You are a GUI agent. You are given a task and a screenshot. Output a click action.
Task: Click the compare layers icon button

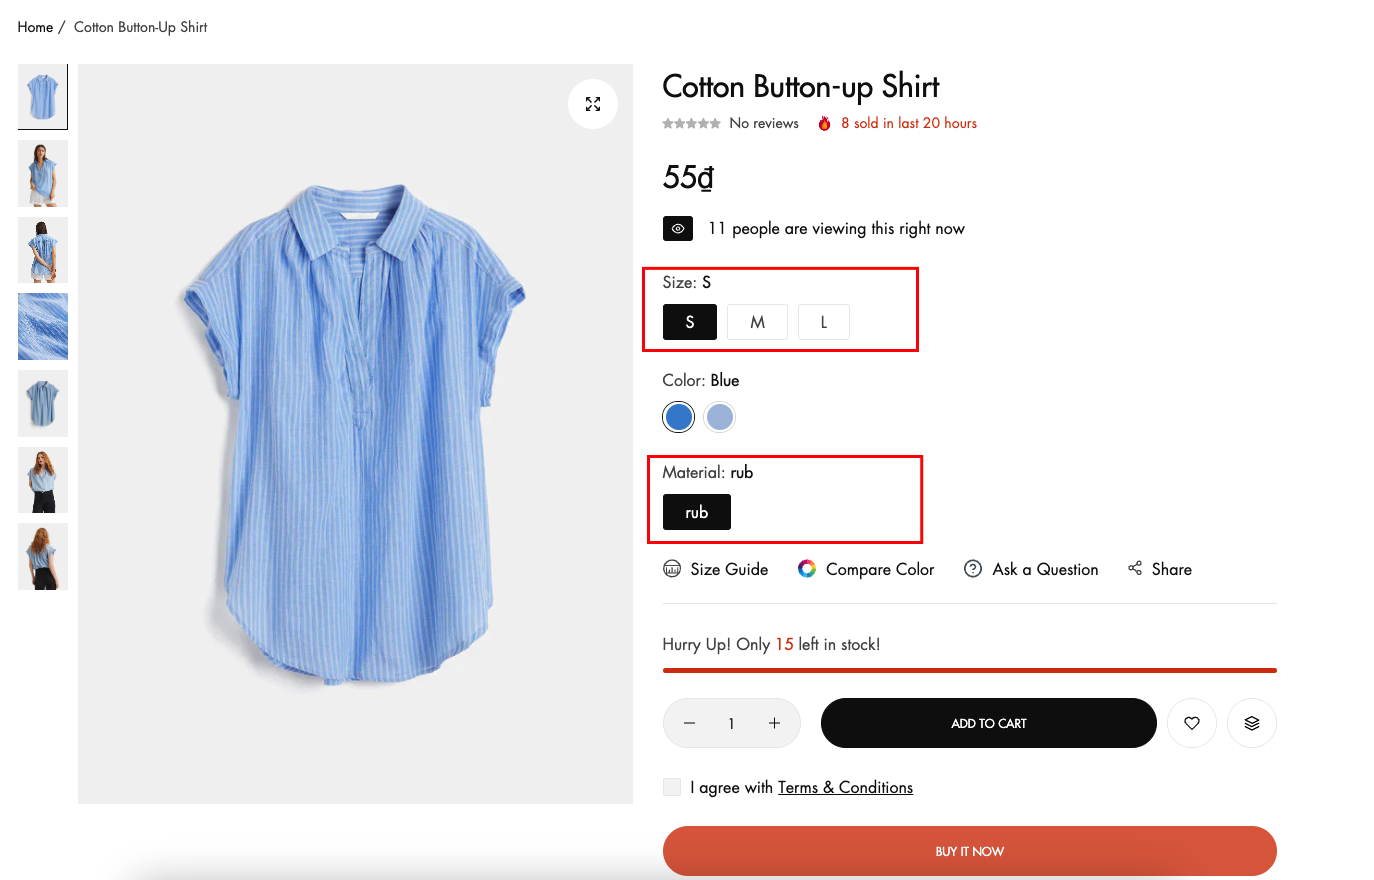point(1251,723)
